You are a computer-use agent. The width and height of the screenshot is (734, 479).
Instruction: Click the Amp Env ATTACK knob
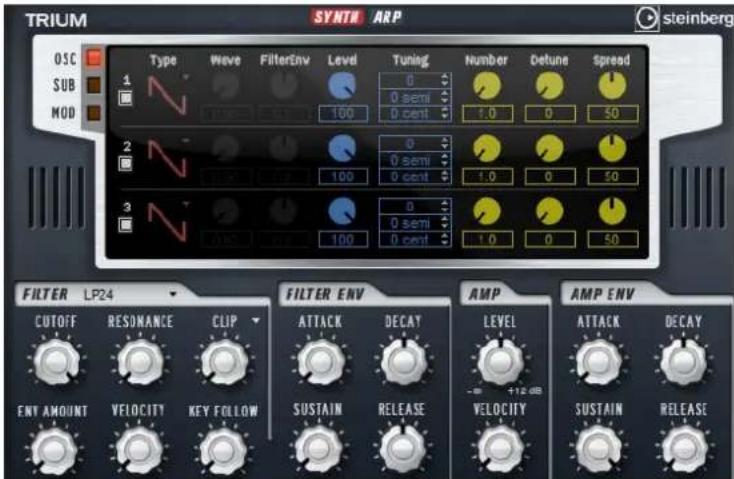point(599,361)
